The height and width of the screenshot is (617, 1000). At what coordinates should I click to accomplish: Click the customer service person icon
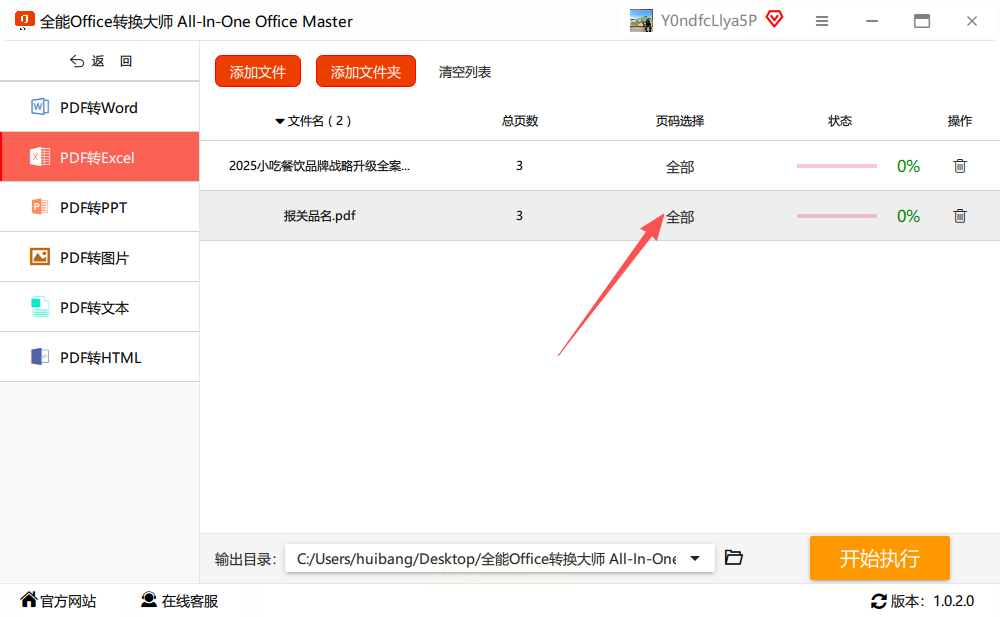(149, 599)
